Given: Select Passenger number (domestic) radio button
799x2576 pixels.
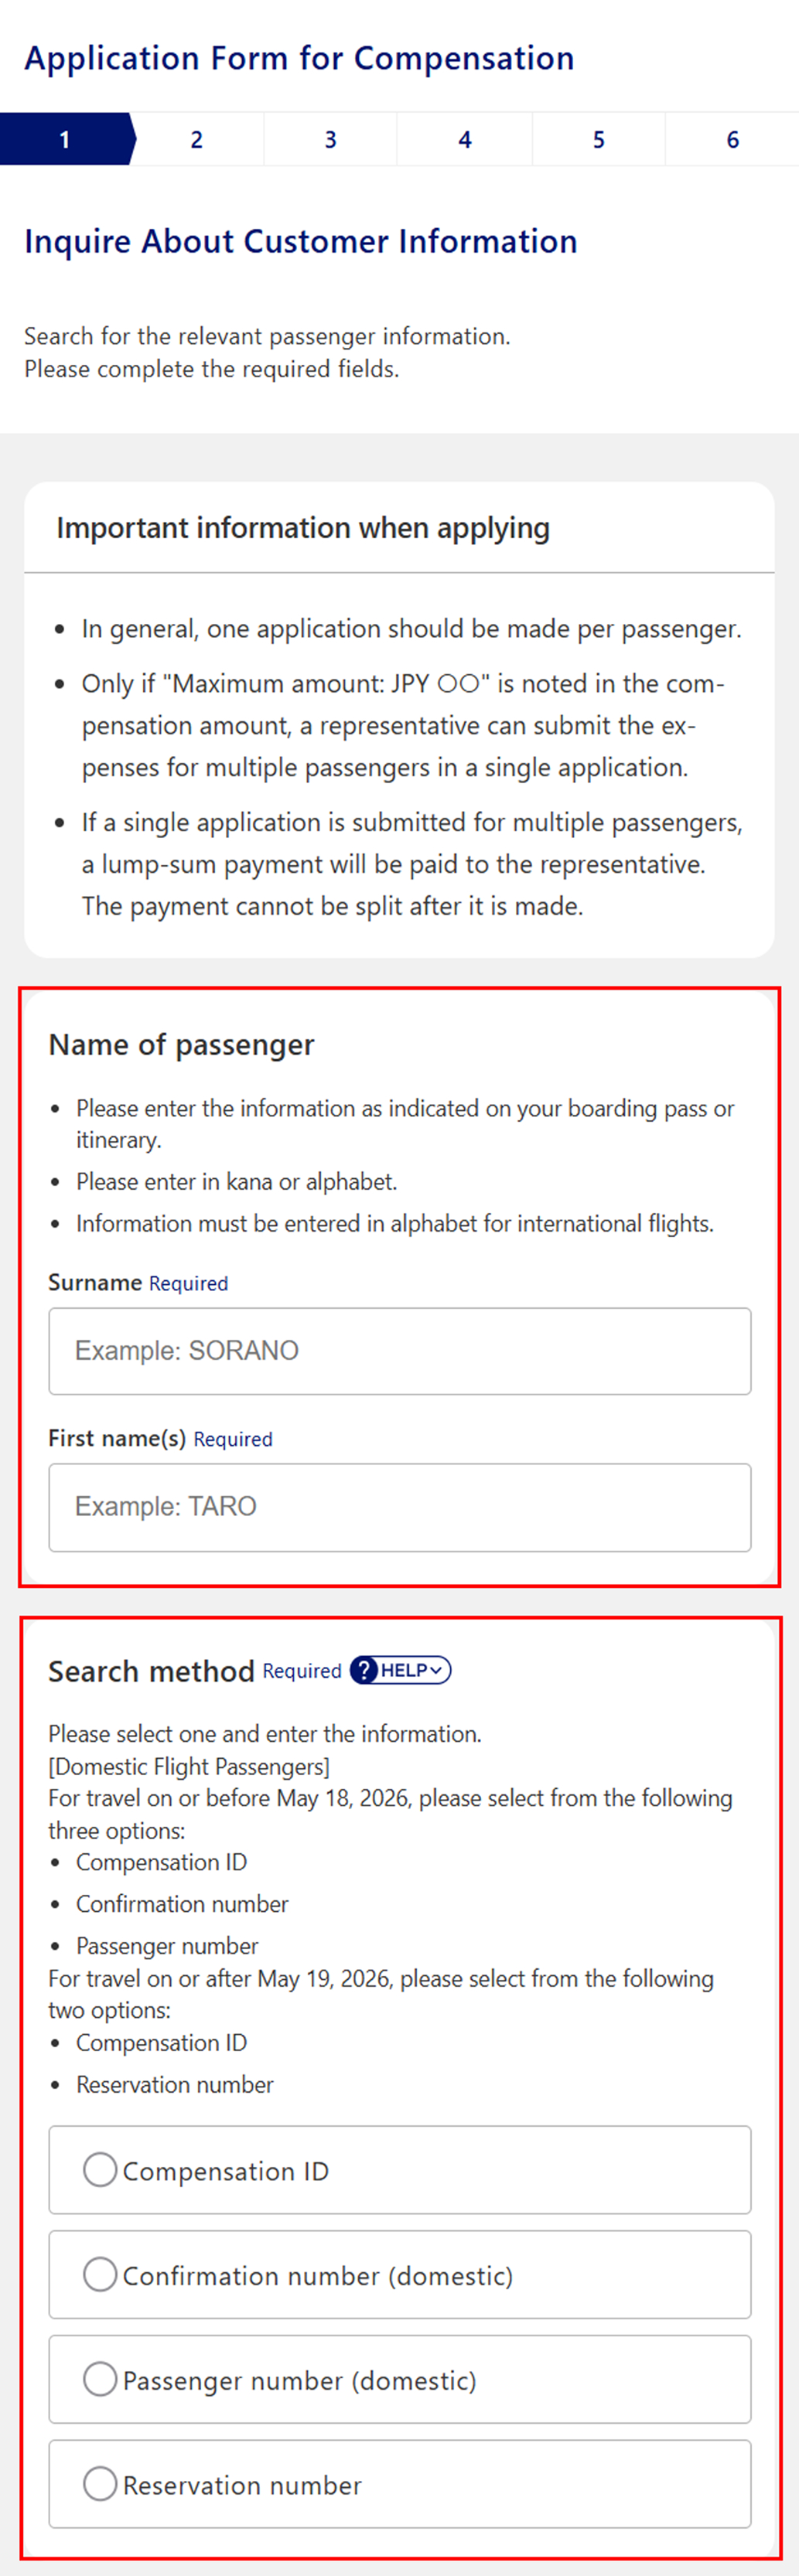Looking at the screenshot, I should [100, 2379].
